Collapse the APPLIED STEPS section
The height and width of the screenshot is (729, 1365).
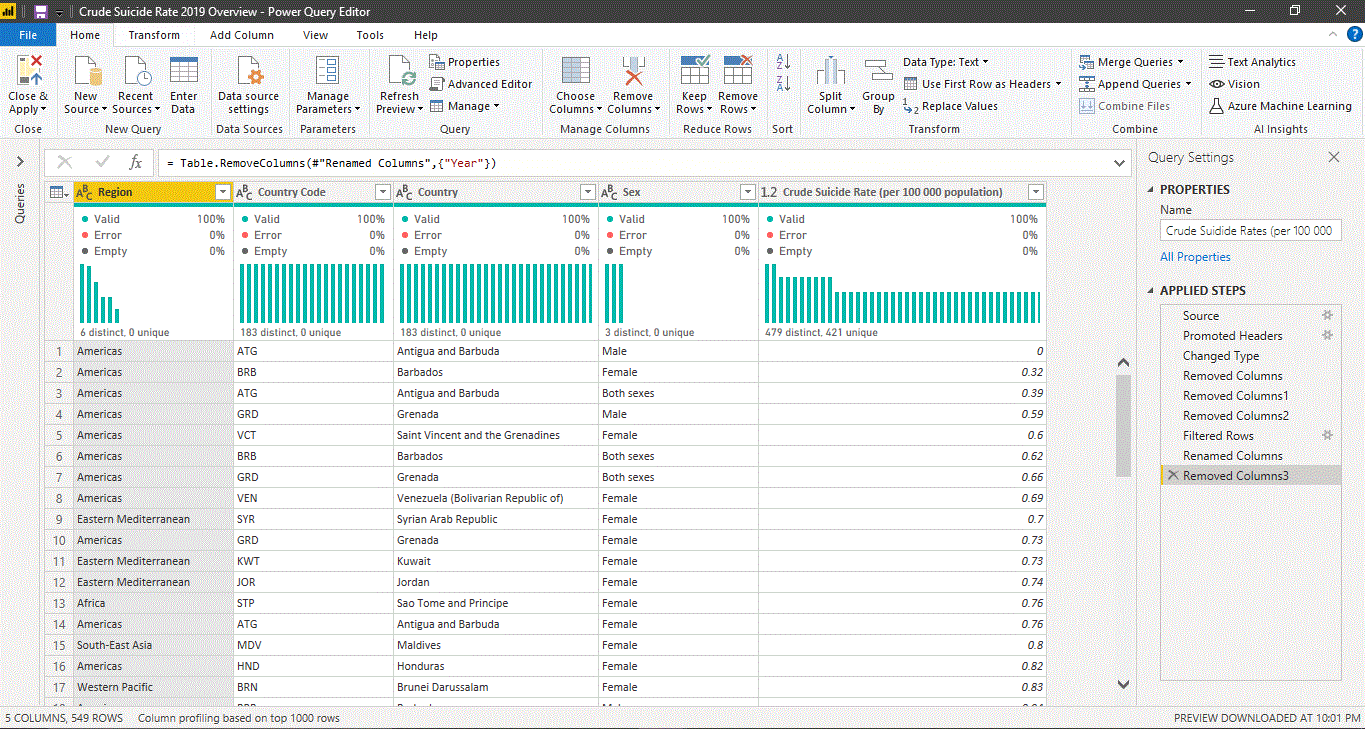(x=1150, y=291)
